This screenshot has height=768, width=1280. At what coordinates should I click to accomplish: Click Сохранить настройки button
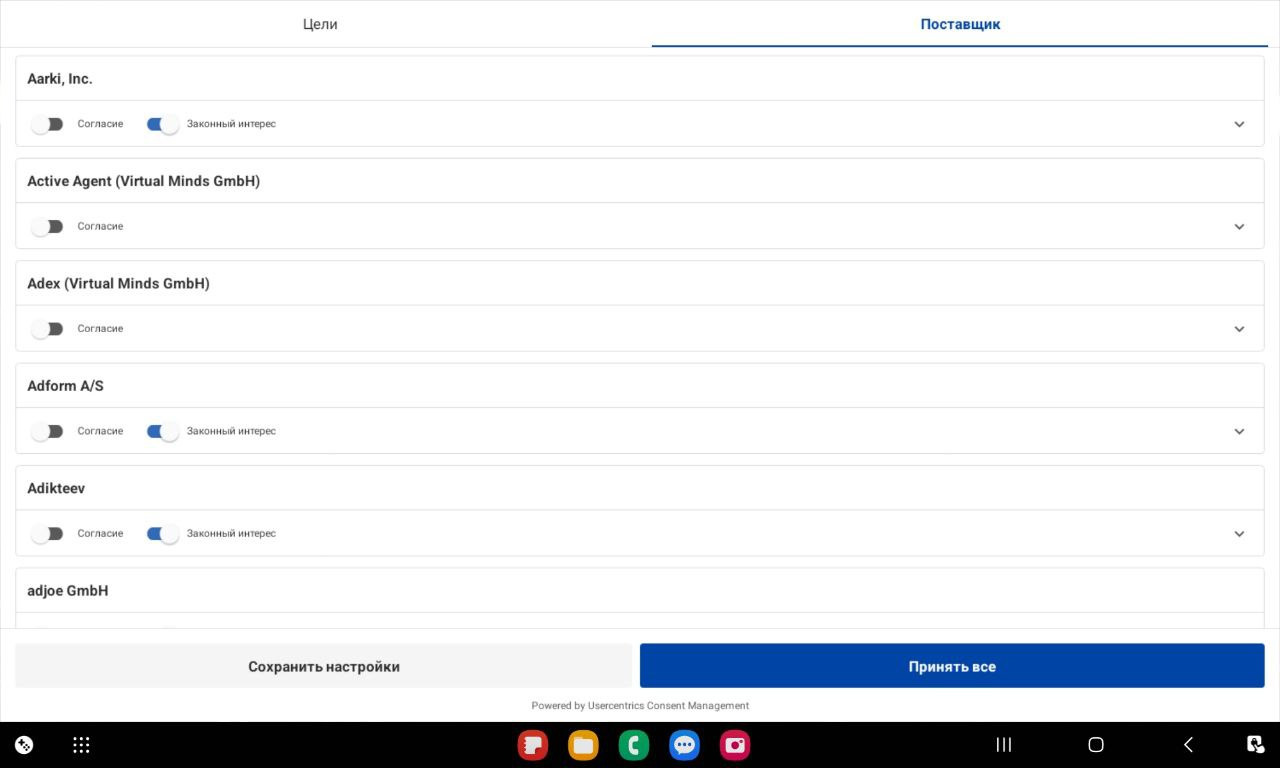(324, 666)
